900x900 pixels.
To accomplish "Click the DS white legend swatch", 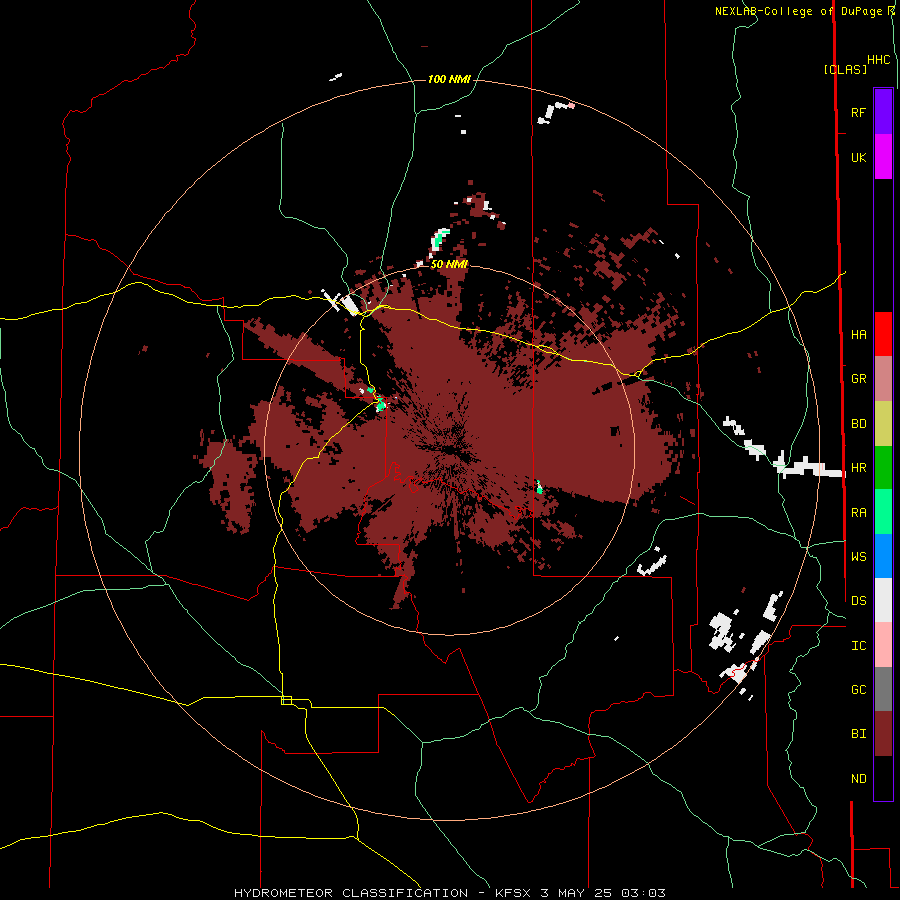I will (883, 600).
